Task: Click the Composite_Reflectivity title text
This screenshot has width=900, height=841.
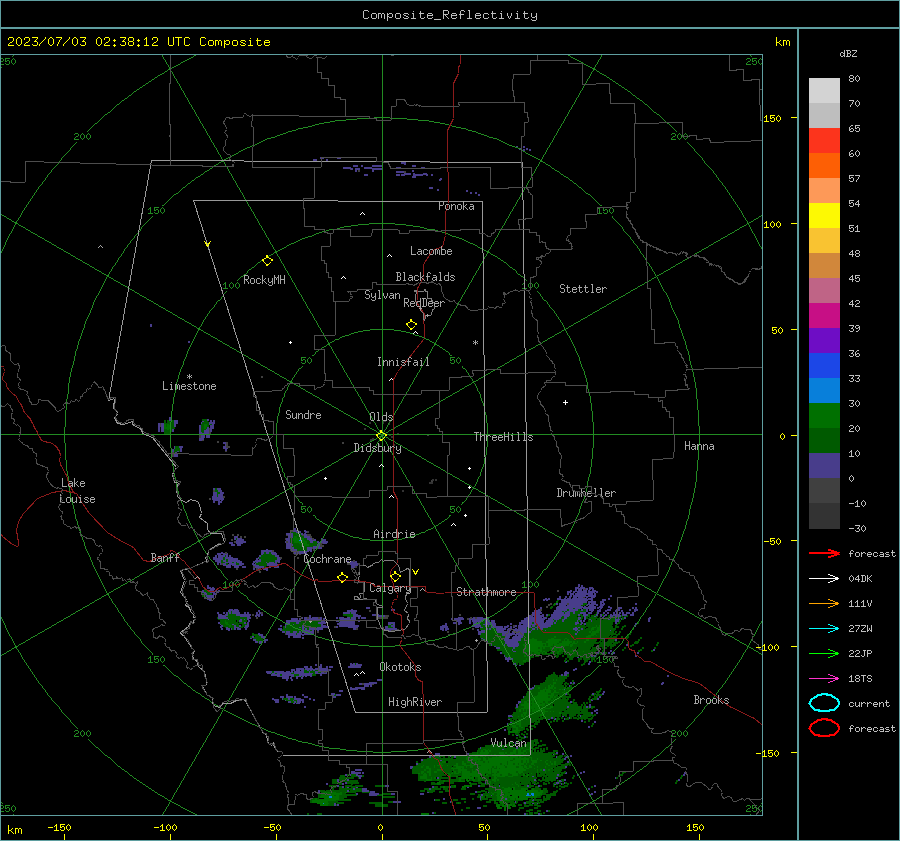Action: point(450,15)
